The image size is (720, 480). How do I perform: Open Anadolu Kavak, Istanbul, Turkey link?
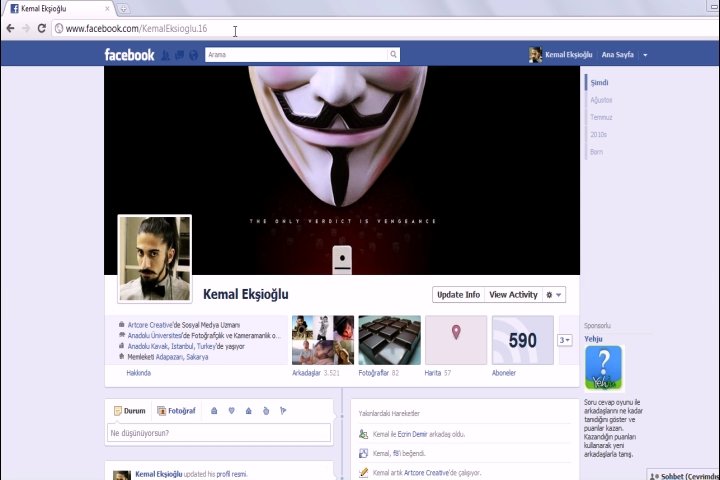click(x=172, y=346)
